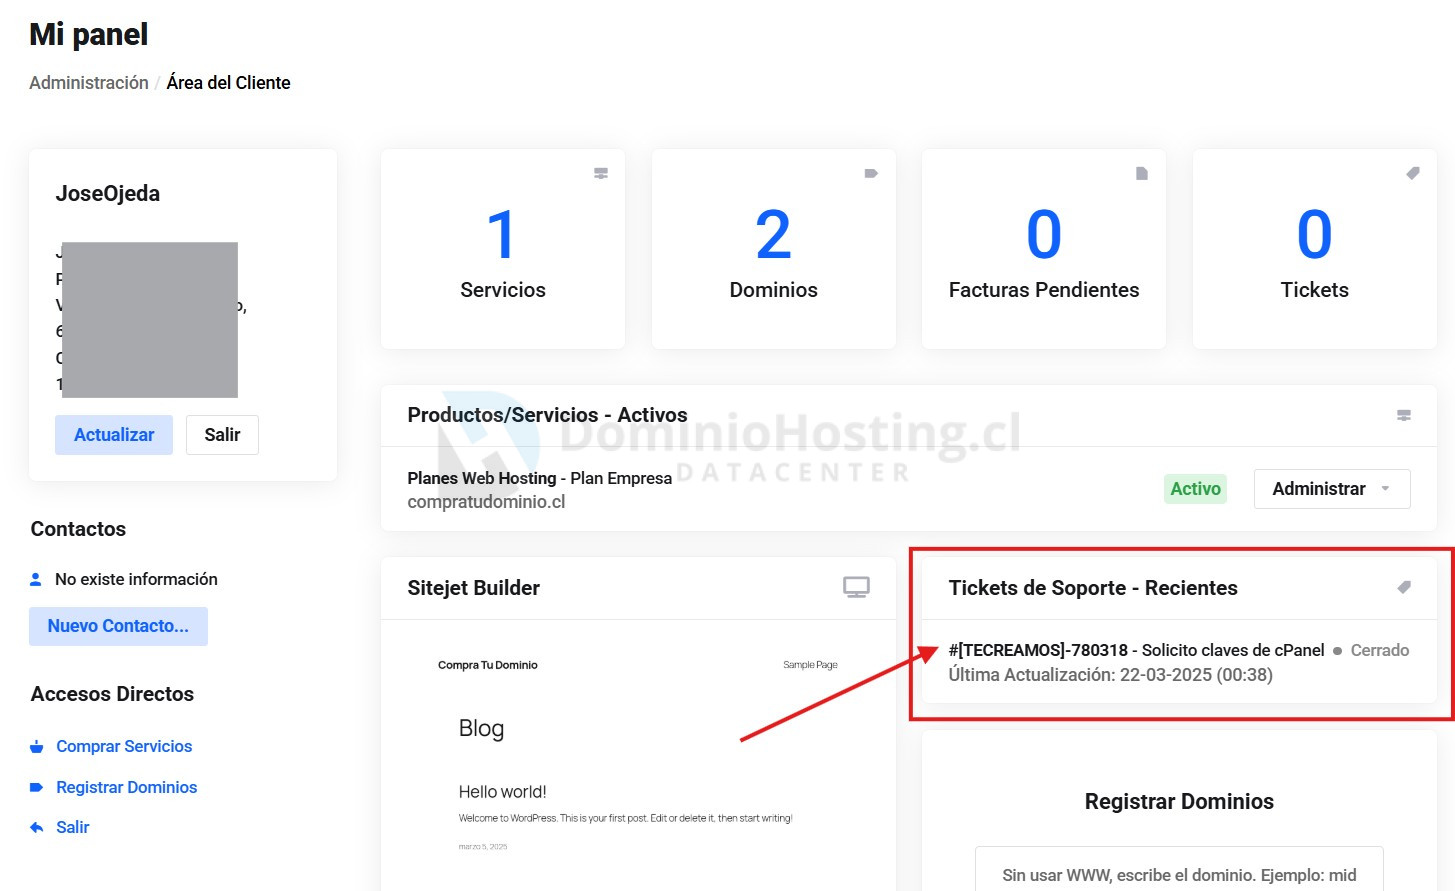Click the arrow icon beside Salir link

point(37,828)
